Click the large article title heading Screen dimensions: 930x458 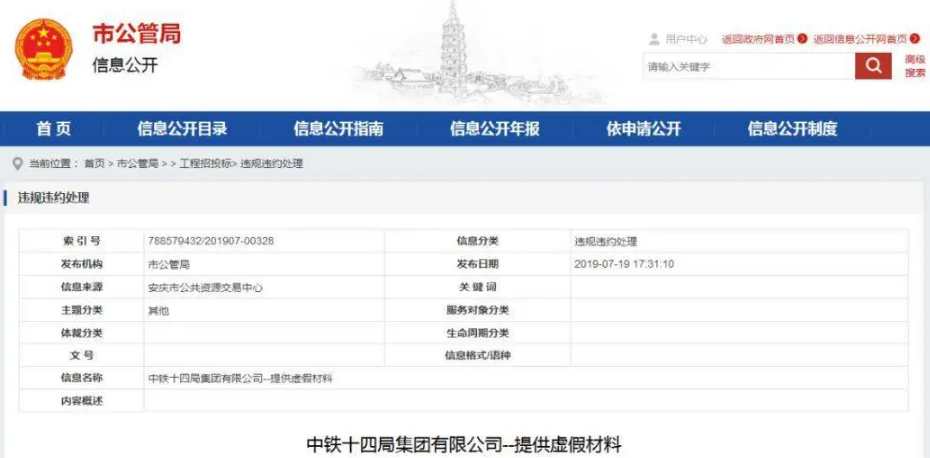click(x=464, y=444)
